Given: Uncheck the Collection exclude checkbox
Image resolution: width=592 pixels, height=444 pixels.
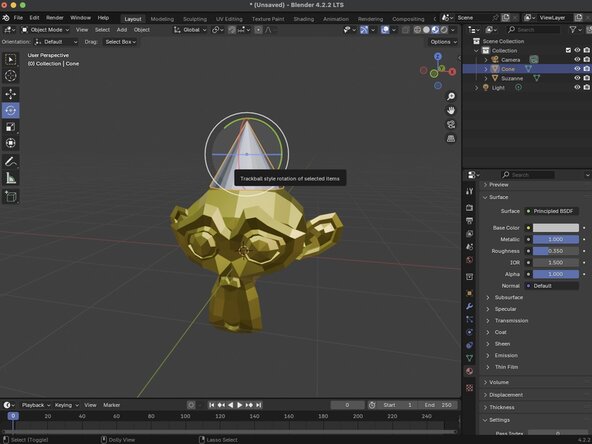Looking at the screenshot, I should pos(568,50).
